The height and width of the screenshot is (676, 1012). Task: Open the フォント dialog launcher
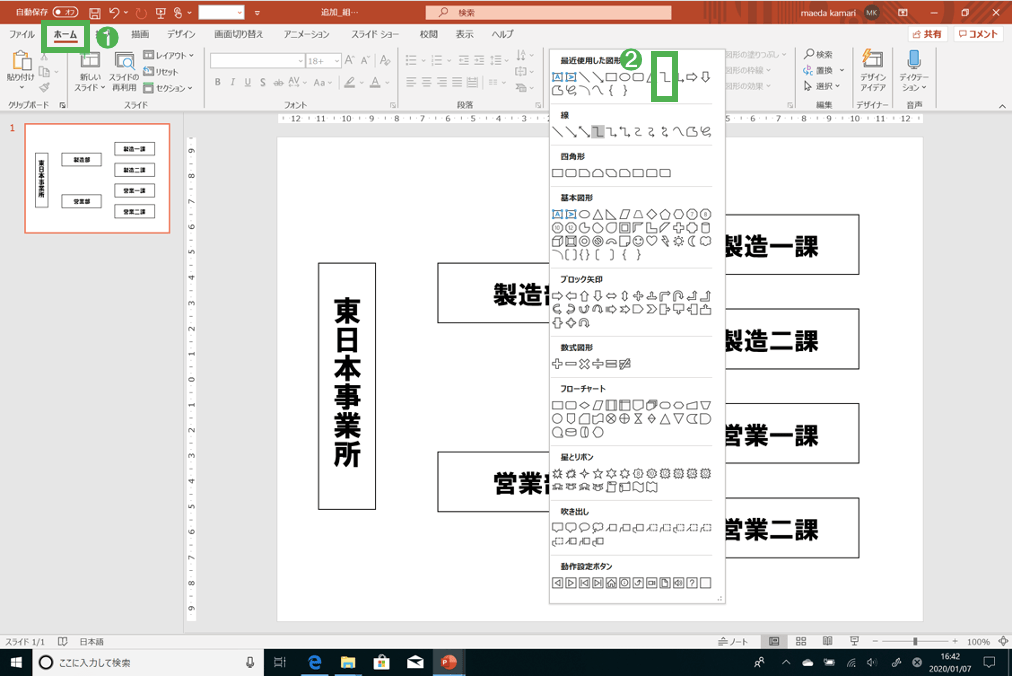[x=393, y=105]
